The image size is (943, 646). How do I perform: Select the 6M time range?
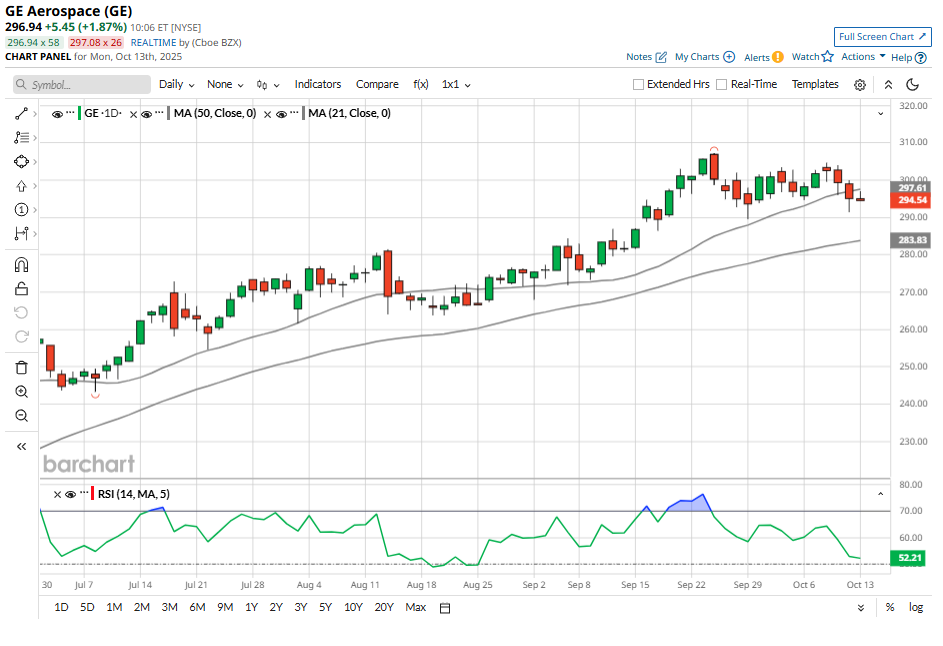197,607
